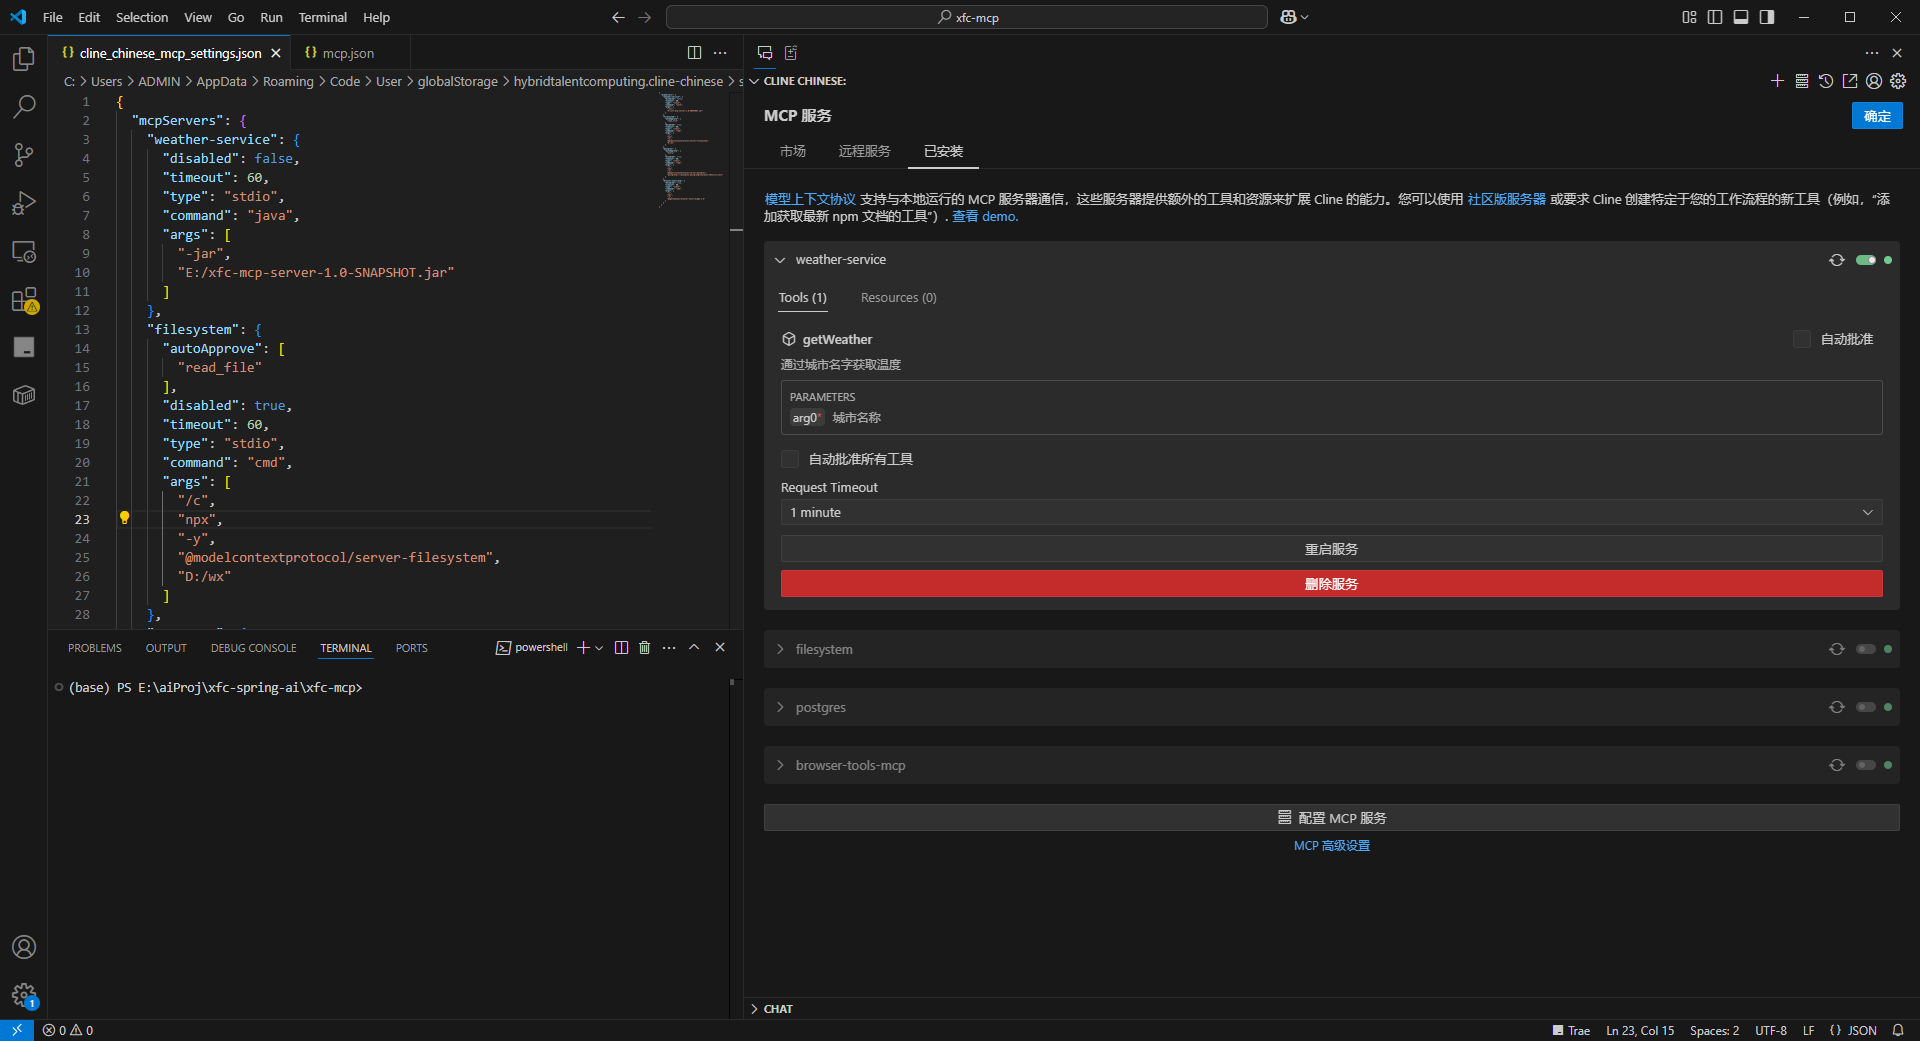Toggle secondary sidebar layout in title bar

tap(1767, 17)
